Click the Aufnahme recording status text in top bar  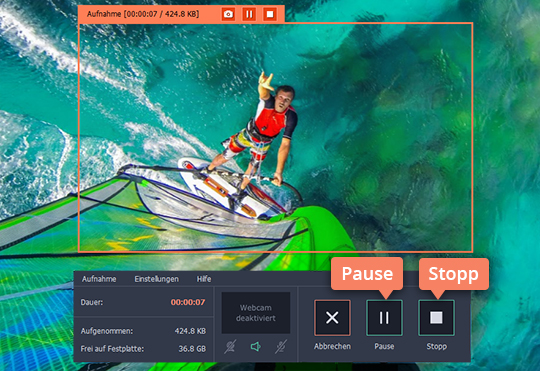point(143,14)
